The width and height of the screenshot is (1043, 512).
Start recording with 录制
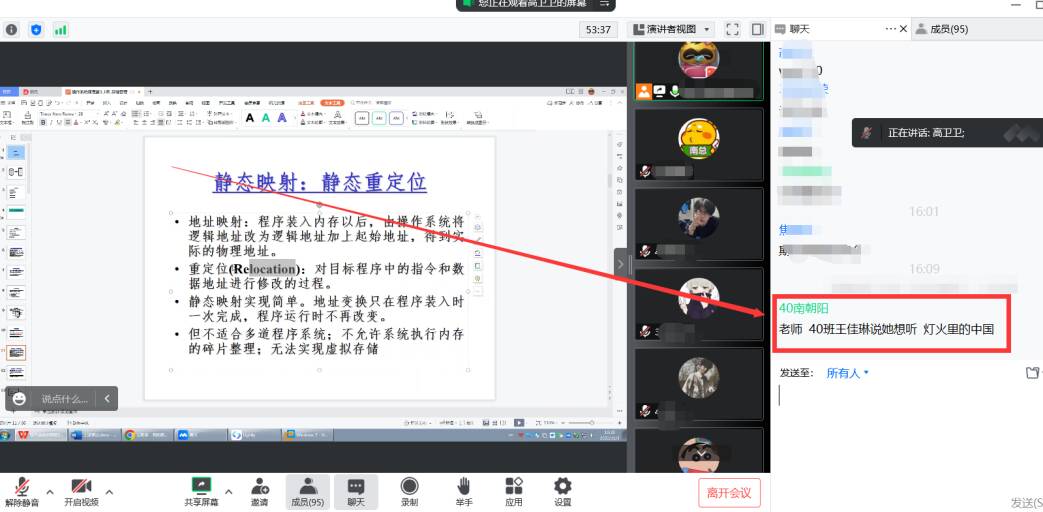pos(409,493)
